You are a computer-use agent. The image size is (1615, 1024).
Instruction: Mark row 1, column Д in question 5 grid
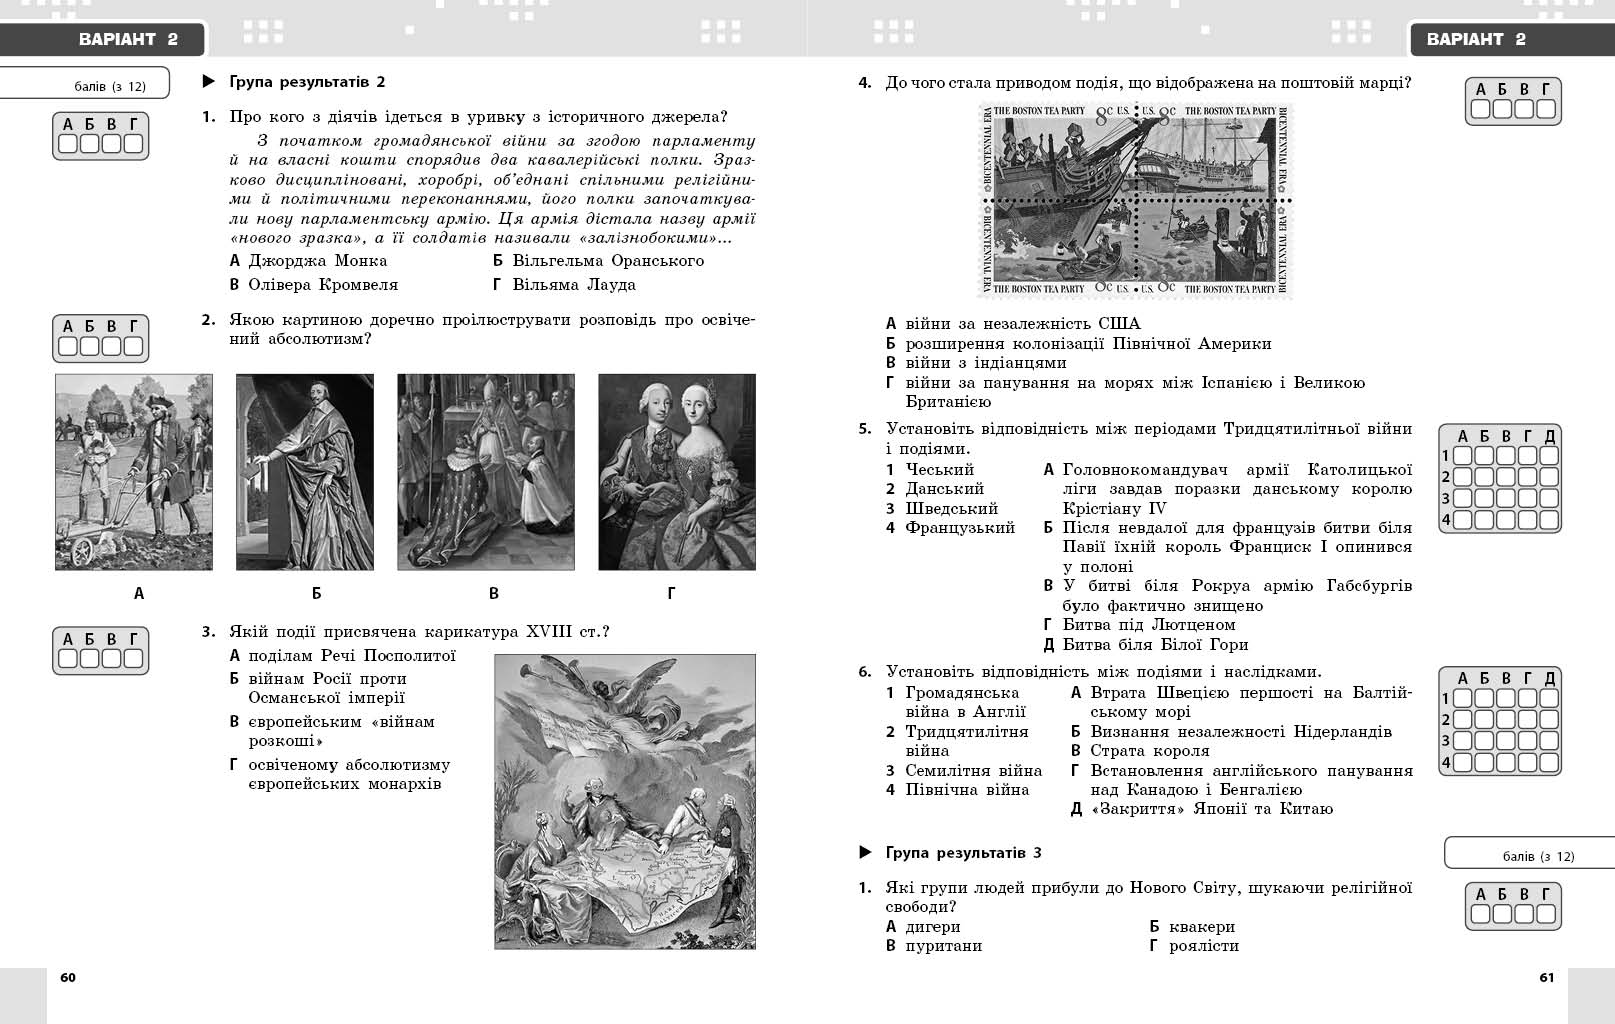point(1549,456)
